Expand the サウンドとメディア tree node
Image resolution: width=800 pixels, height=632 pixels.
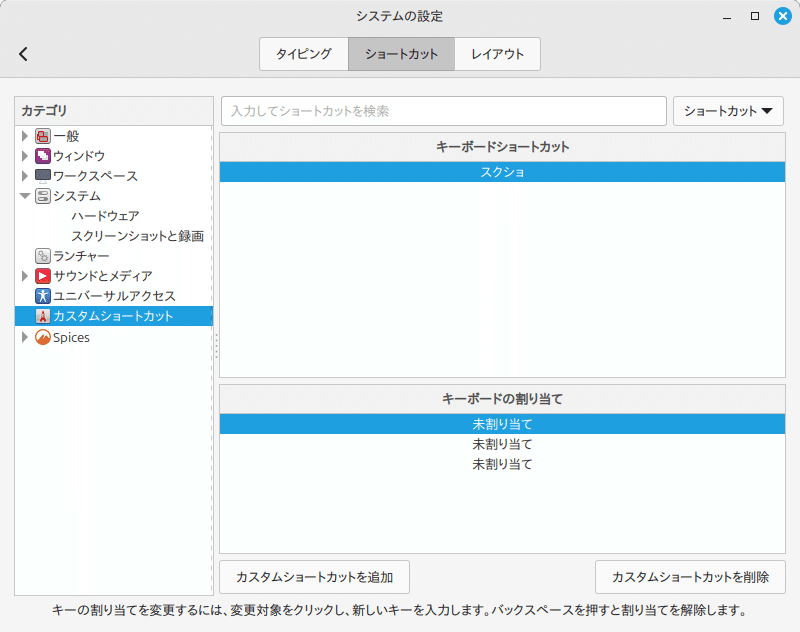(24, 276)
